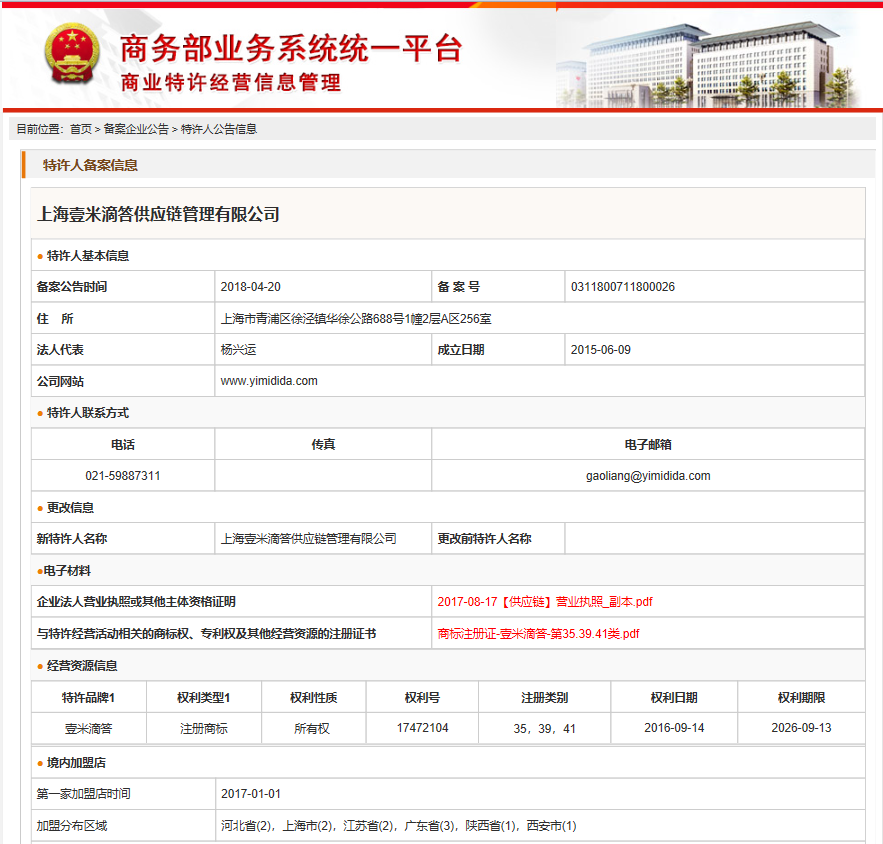Go to 备案企业公告 breadcrumb
The height and width of the screenshot is (844, 883).
tap(136, 129)
